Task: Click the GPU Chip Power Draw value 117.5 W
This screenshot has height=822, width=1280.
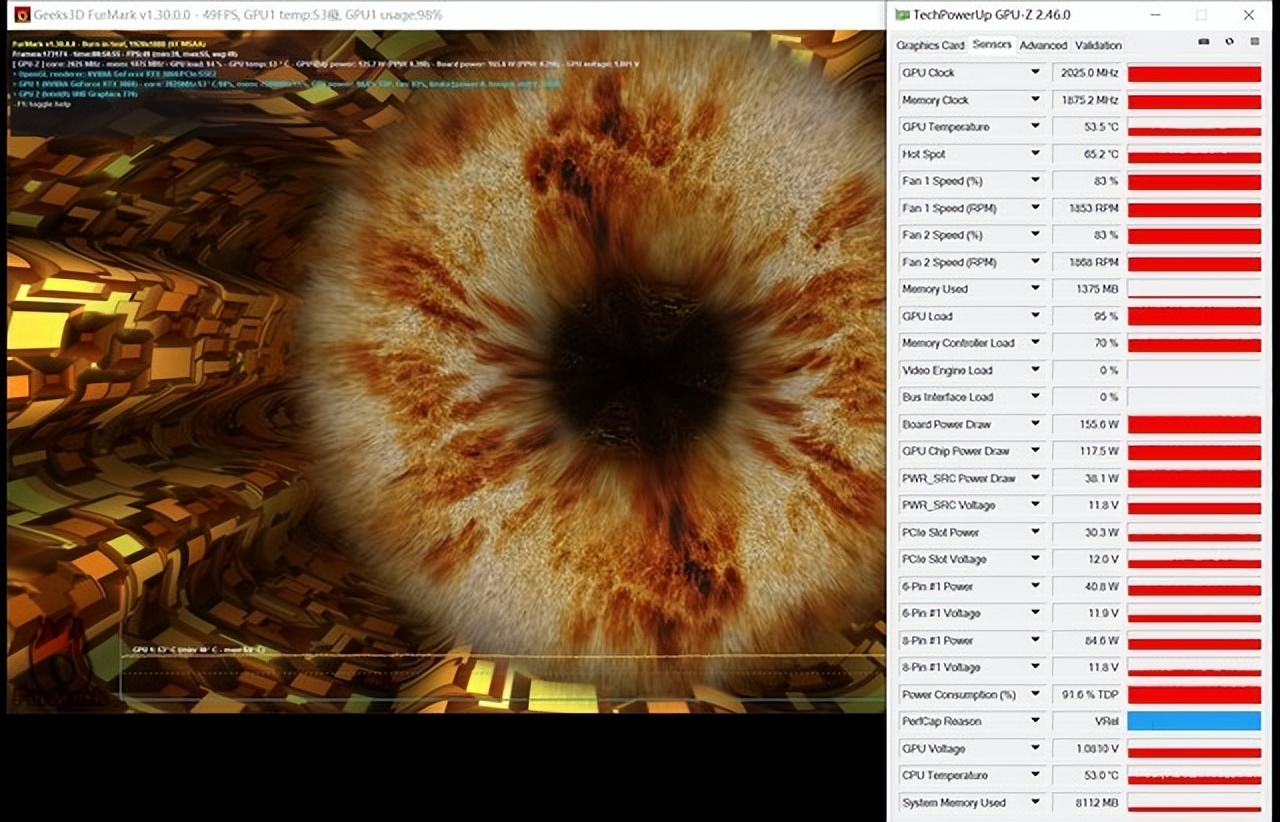Action: point(1087,451)
